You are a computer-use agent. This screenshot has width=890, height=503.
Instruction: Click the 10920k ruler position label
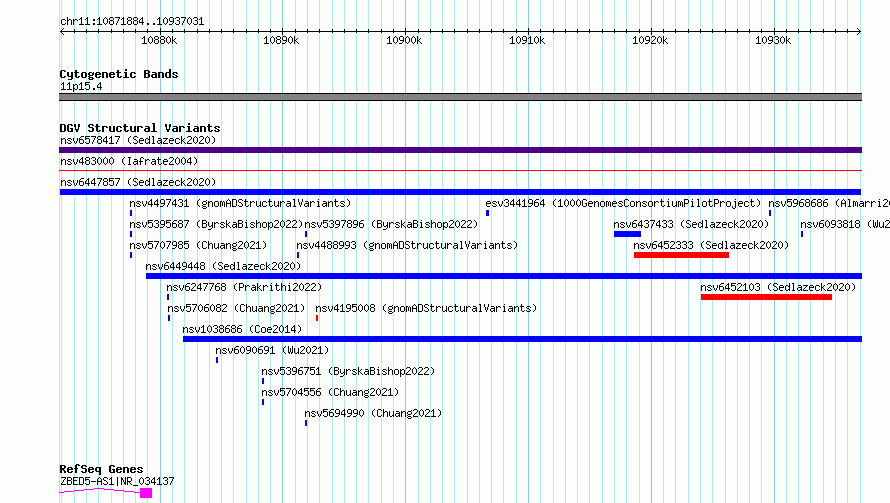click(650, 40)
